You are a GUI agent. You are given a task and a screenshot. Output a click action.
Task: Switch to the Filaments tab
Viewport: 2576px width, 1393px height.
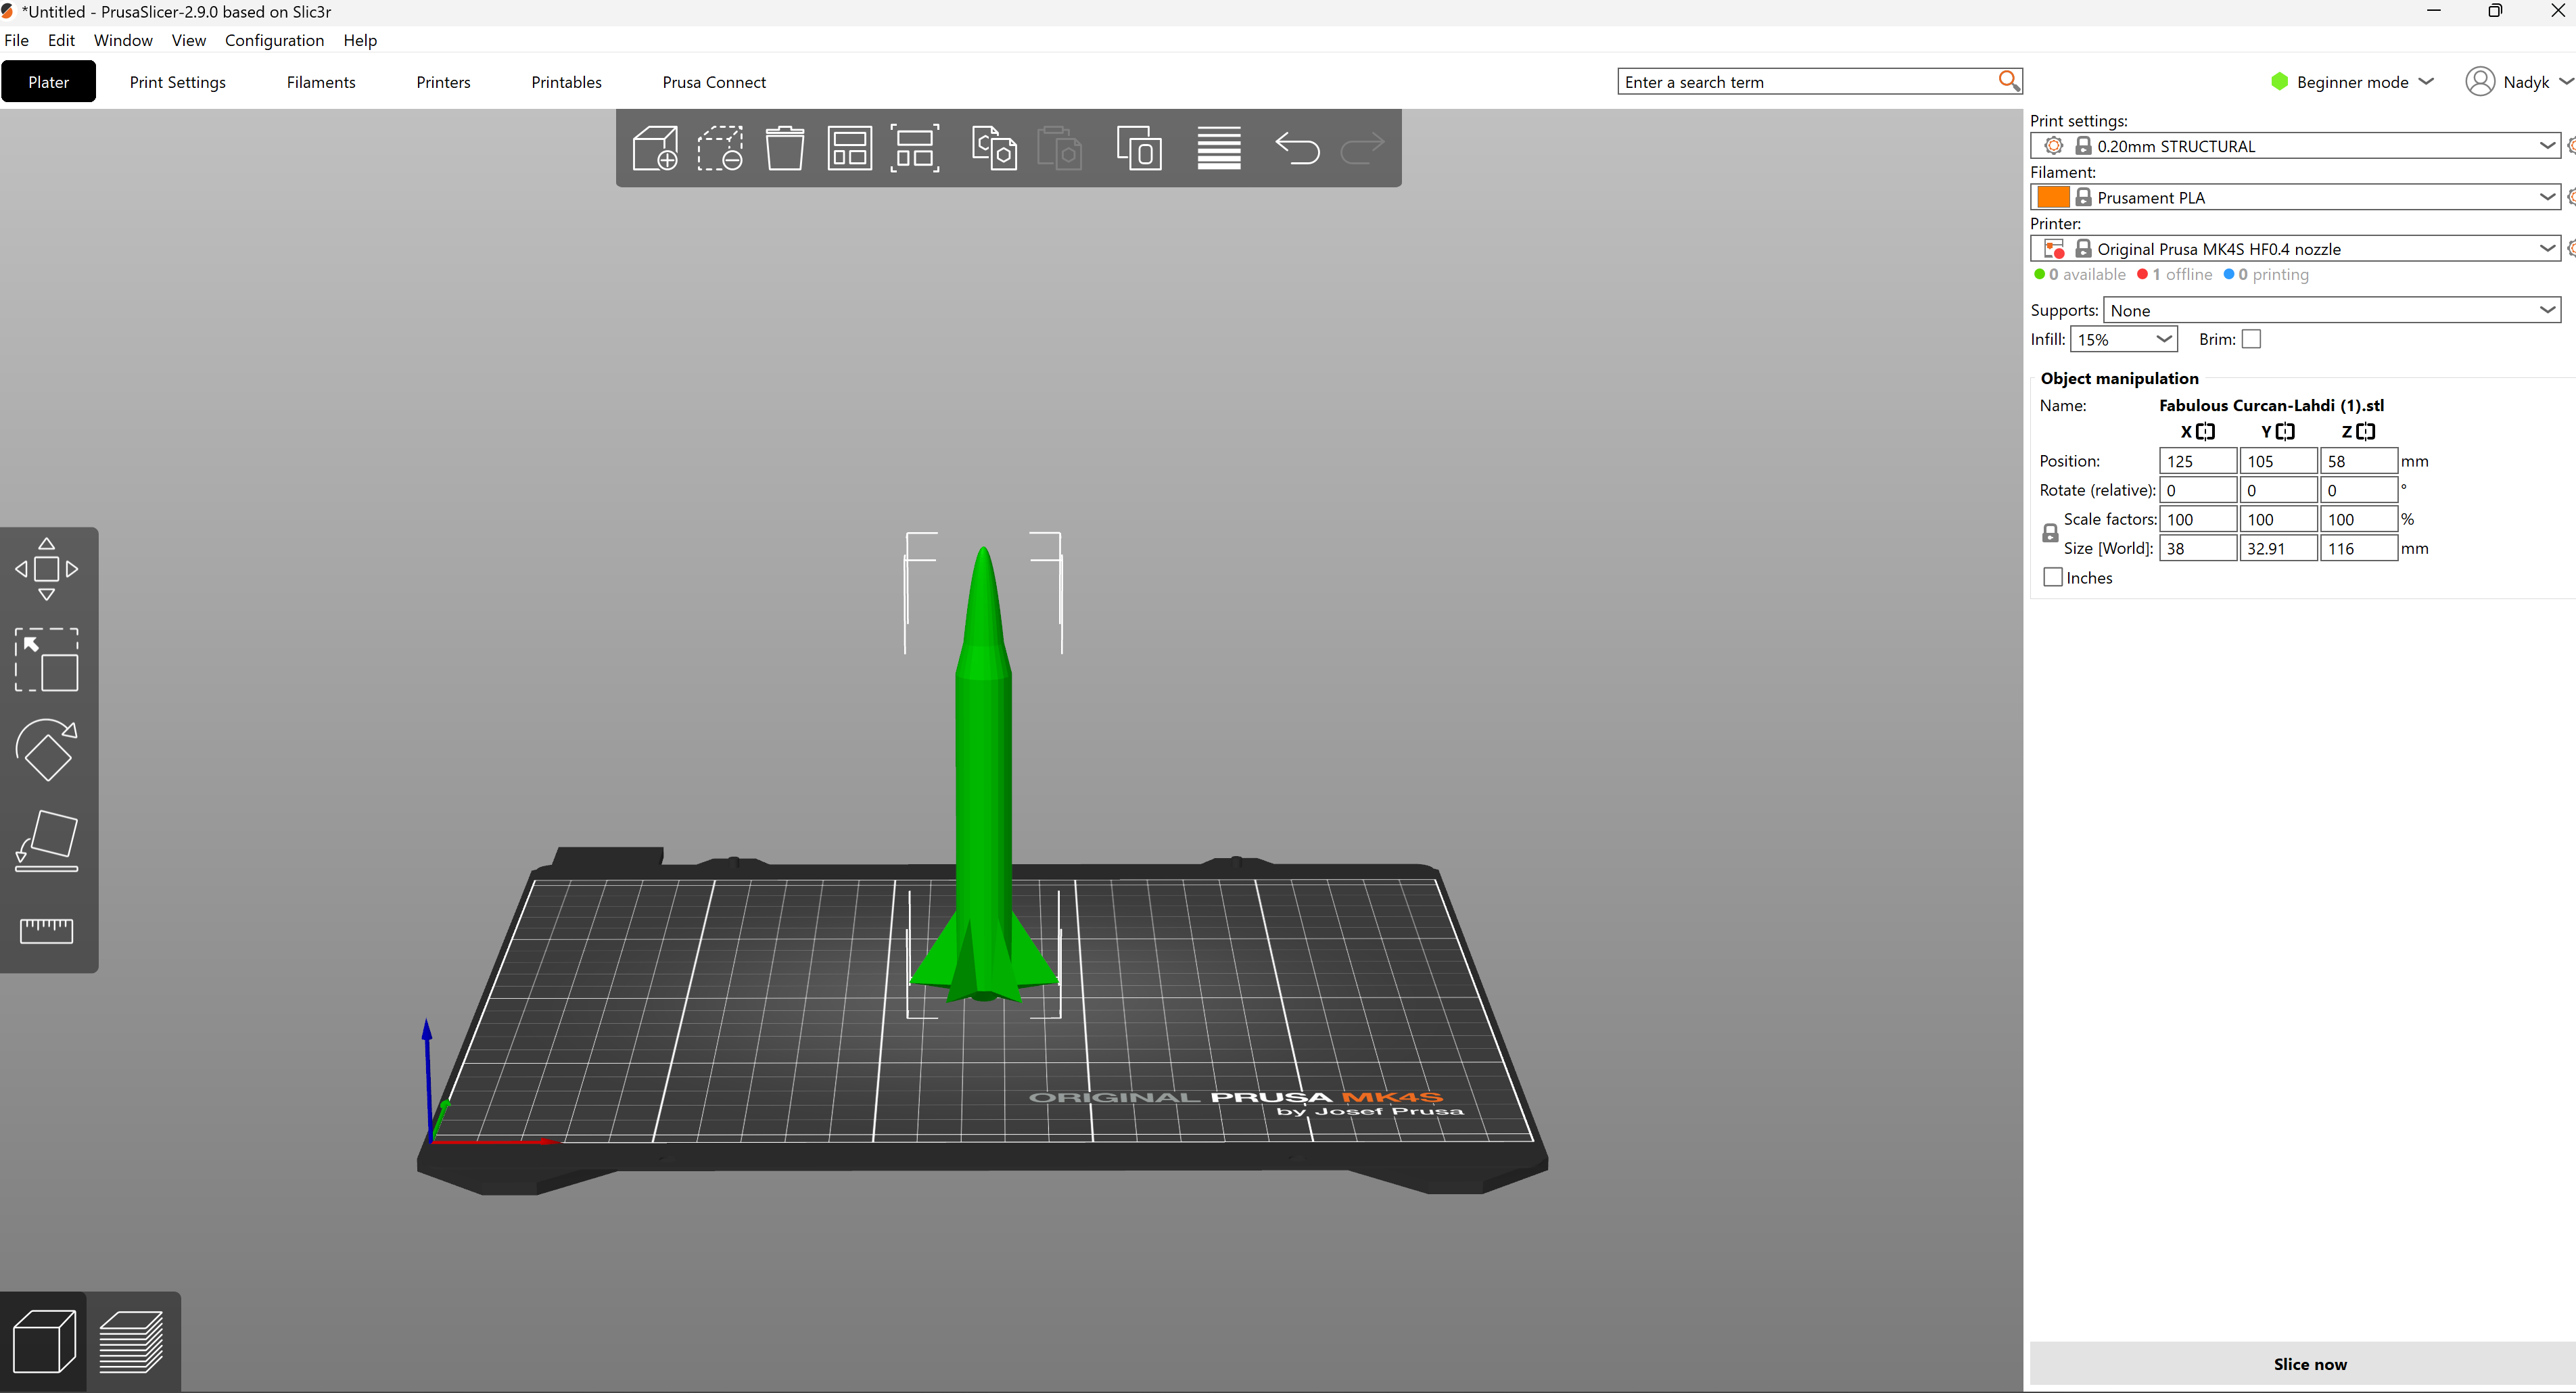[x=321, y=82]
